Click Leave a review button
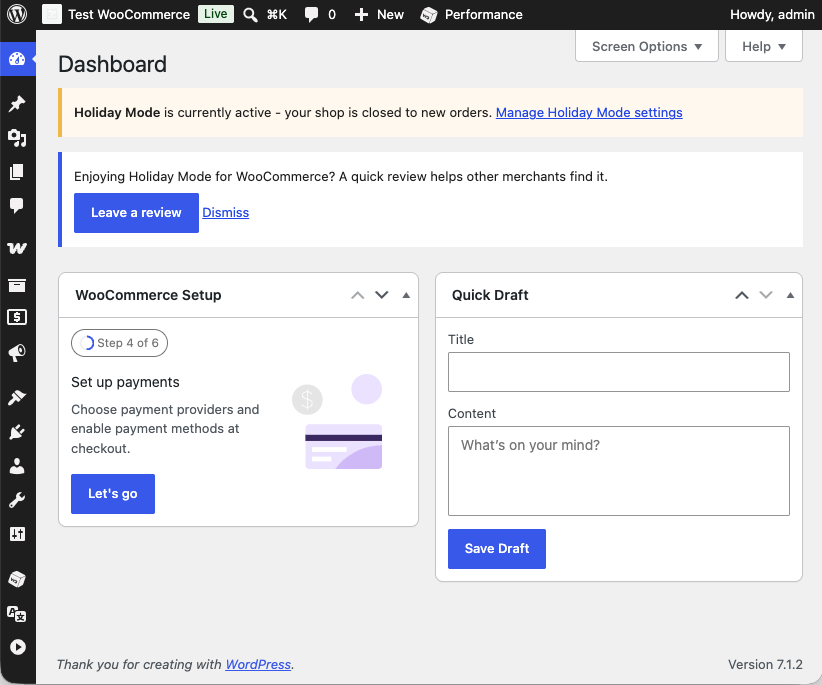 coord(136,213)
